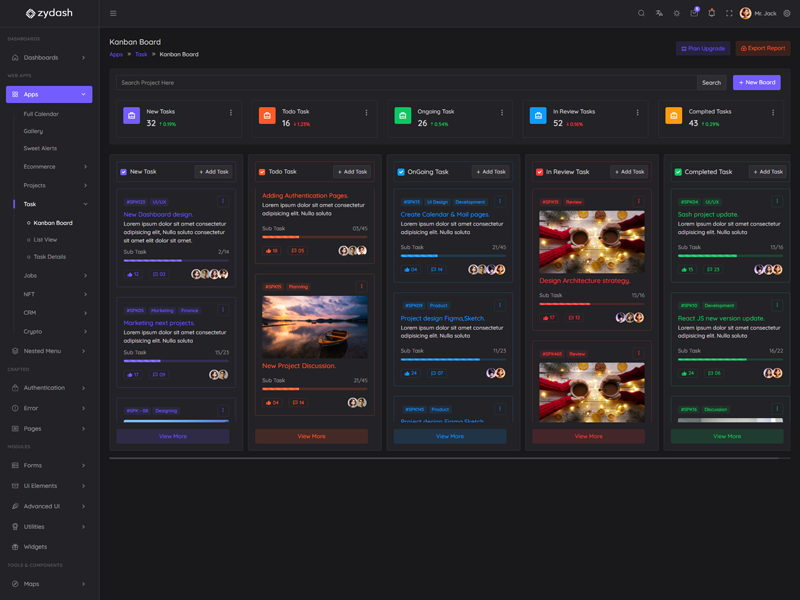Open the notifications bell icon
The height and width of the screenshot is (600, 800).
[x=711, y=13]
